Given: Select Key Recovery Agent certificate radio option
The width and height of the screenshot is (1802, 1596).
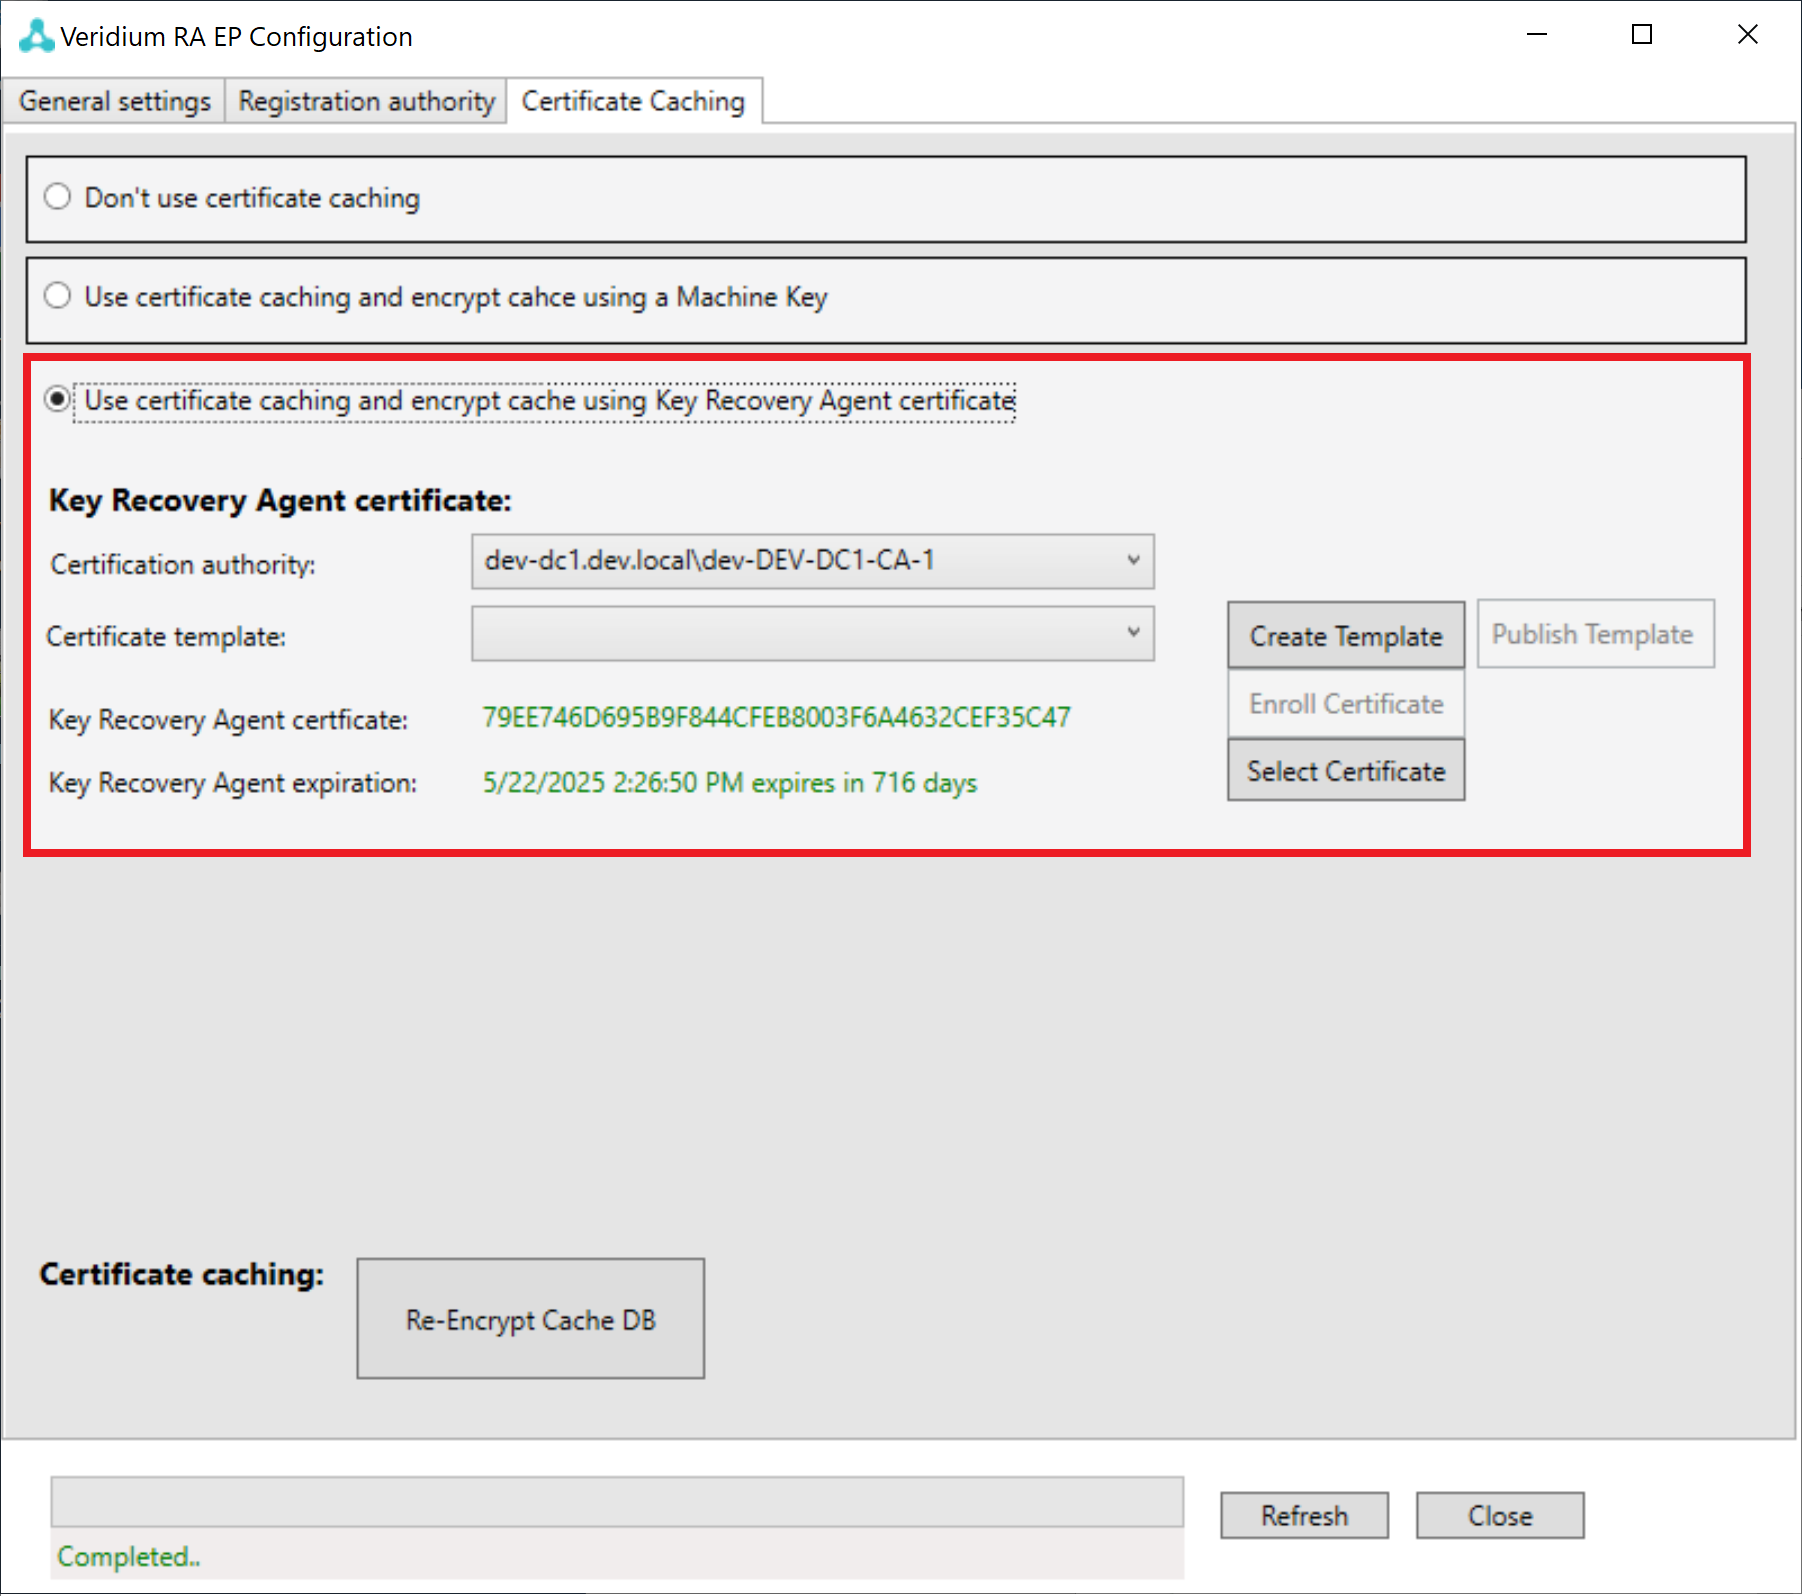Looking at the screenshot, I should [58, 400].
